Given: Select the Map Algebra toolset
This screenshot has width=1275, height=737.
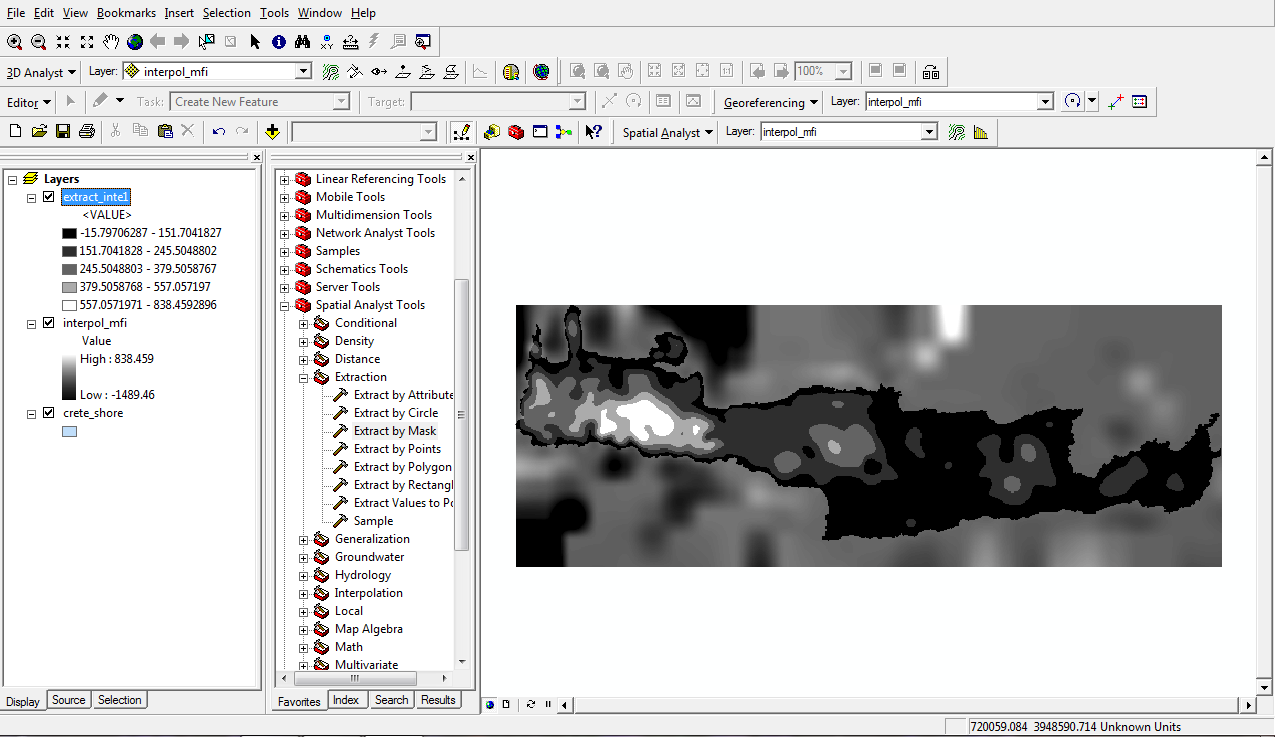Looking at the screenshot, I should click(x=368, y=629).
